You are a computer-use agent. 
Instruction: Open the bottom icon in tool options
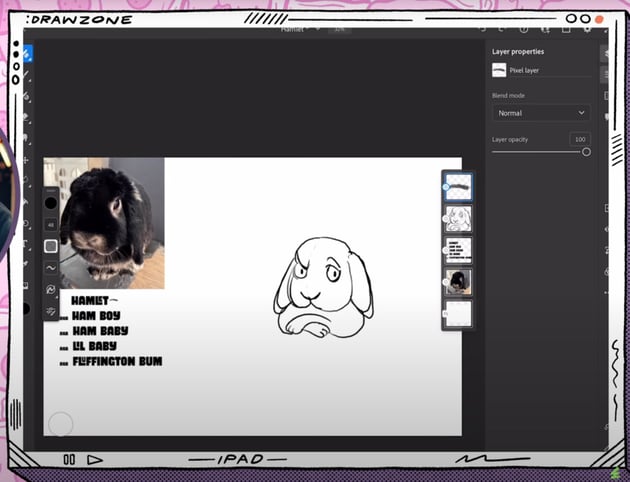[x=51, y=311]
